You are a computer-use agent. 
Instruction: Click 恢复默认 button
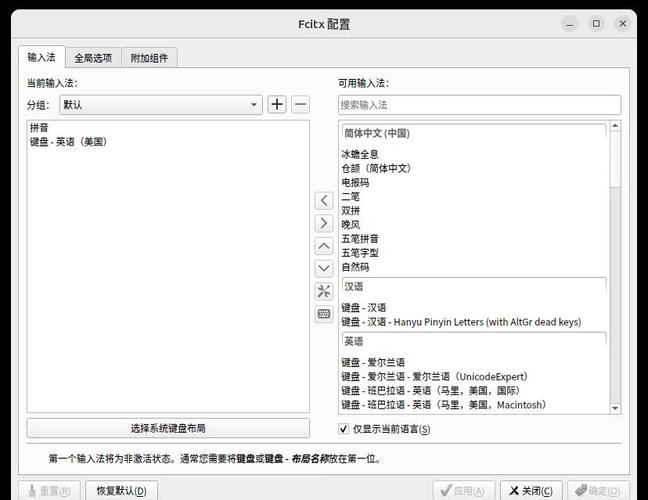coord(122,490)
